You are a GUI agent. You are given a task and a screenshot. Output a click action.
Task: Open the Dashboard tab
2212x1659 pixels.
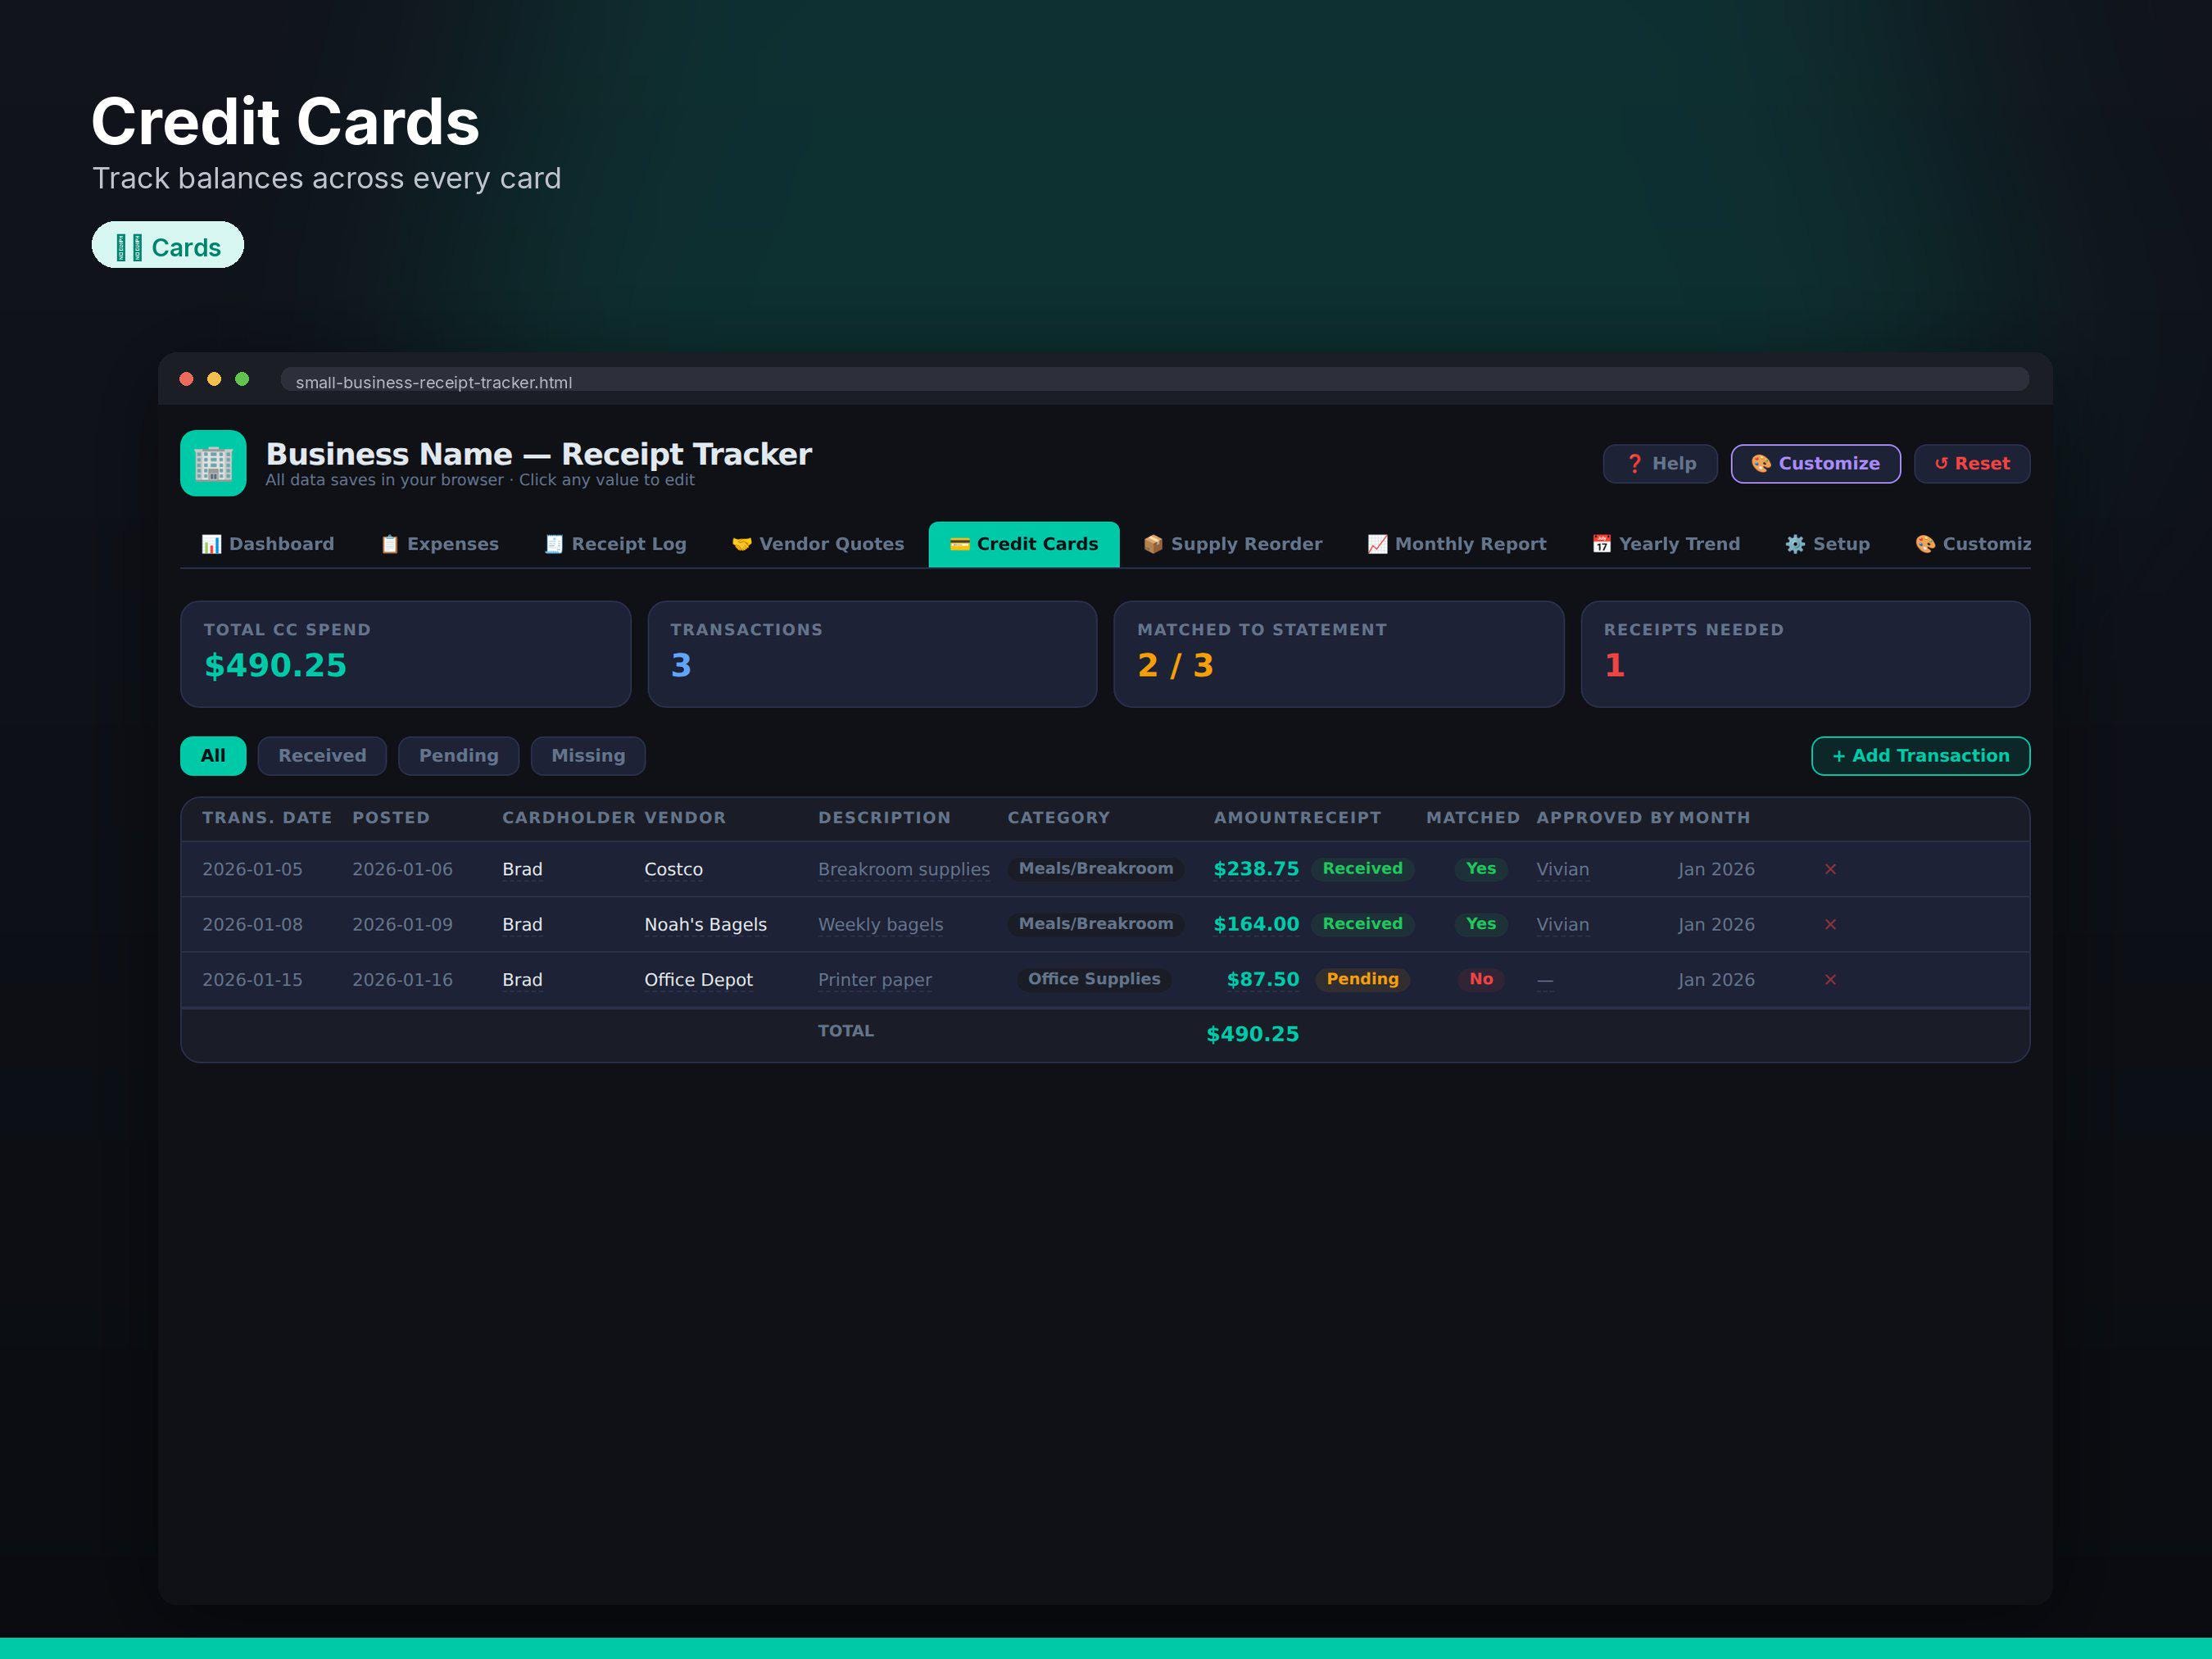click(x=268, y=544)
